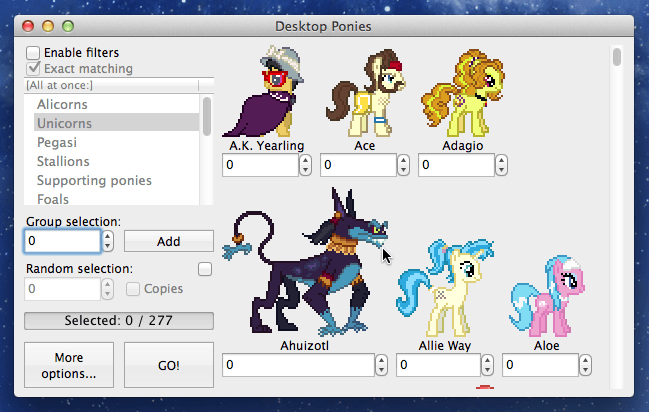649x412 pixels.
Task: Click the pony grid vertical scrollbar thumb
Action: click(617, 57)
